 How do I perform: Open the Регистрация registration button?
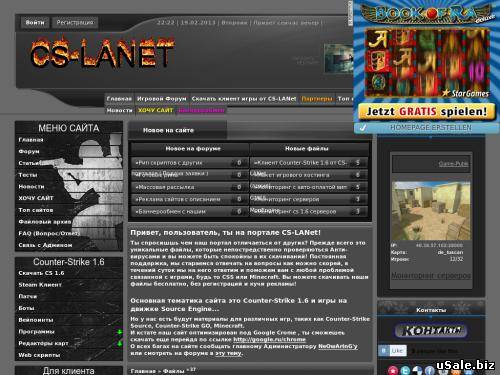(75, 23)
